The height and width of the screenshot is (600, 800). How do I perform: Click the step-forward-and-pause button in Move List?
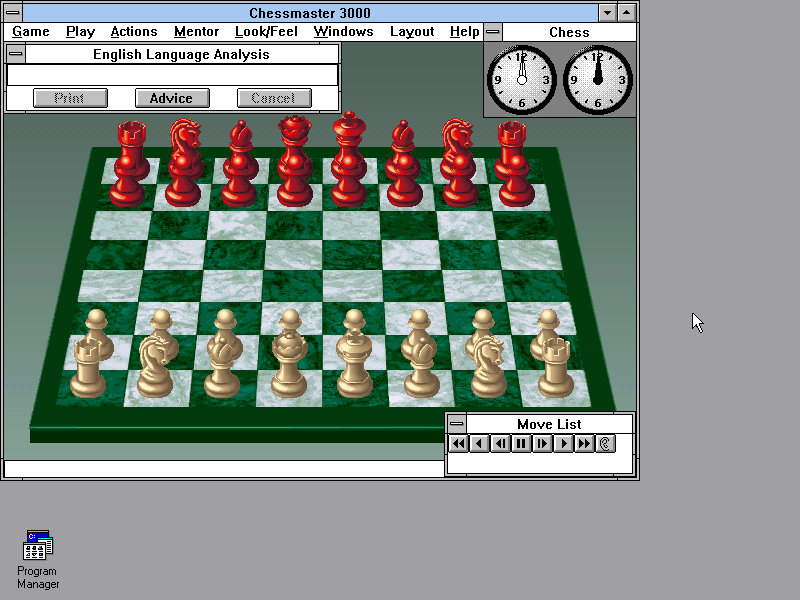point(542,443)
